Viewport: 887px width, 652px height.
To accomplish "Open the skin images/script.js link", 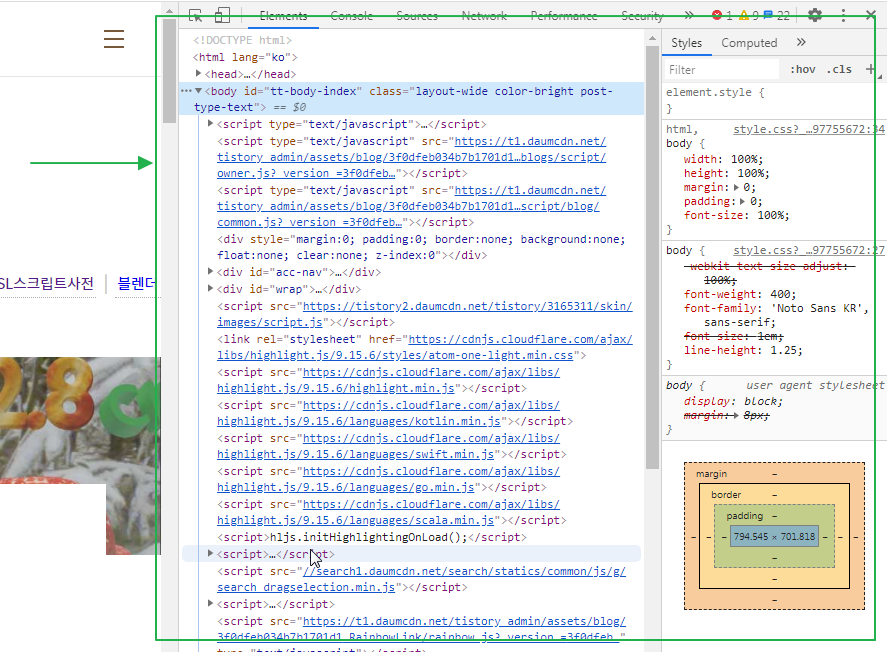I will [x=424, y=314].
